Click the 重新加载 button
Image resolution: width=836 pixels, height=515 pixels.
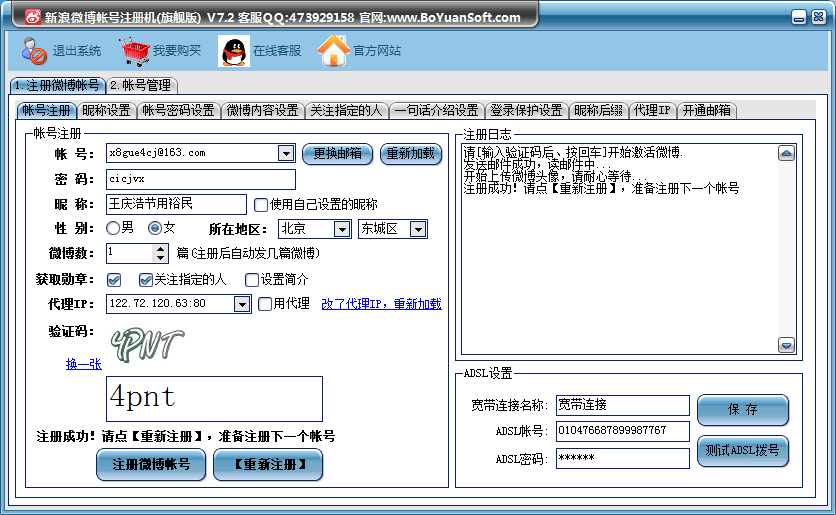(411, 154)
